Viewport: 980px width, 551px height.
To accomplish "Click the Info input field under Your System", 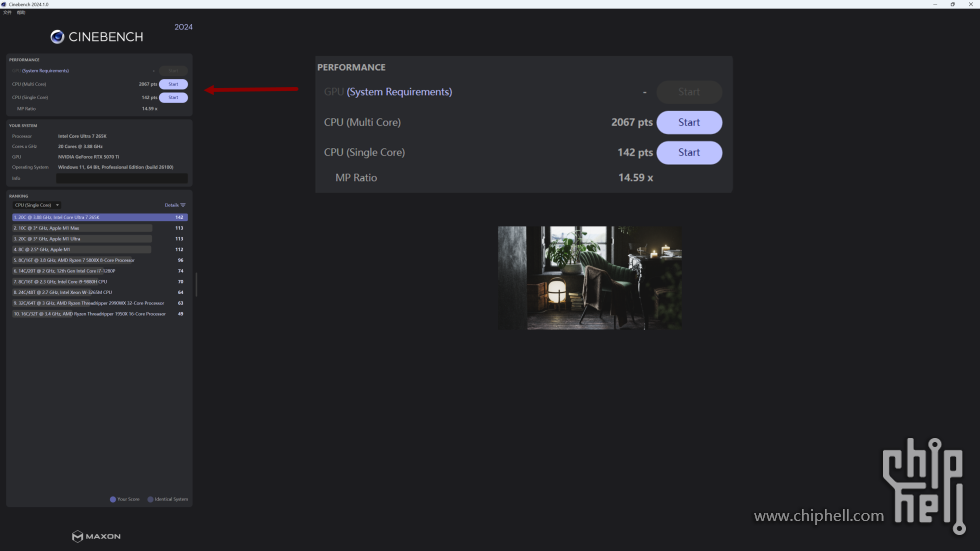I will 122,178.
